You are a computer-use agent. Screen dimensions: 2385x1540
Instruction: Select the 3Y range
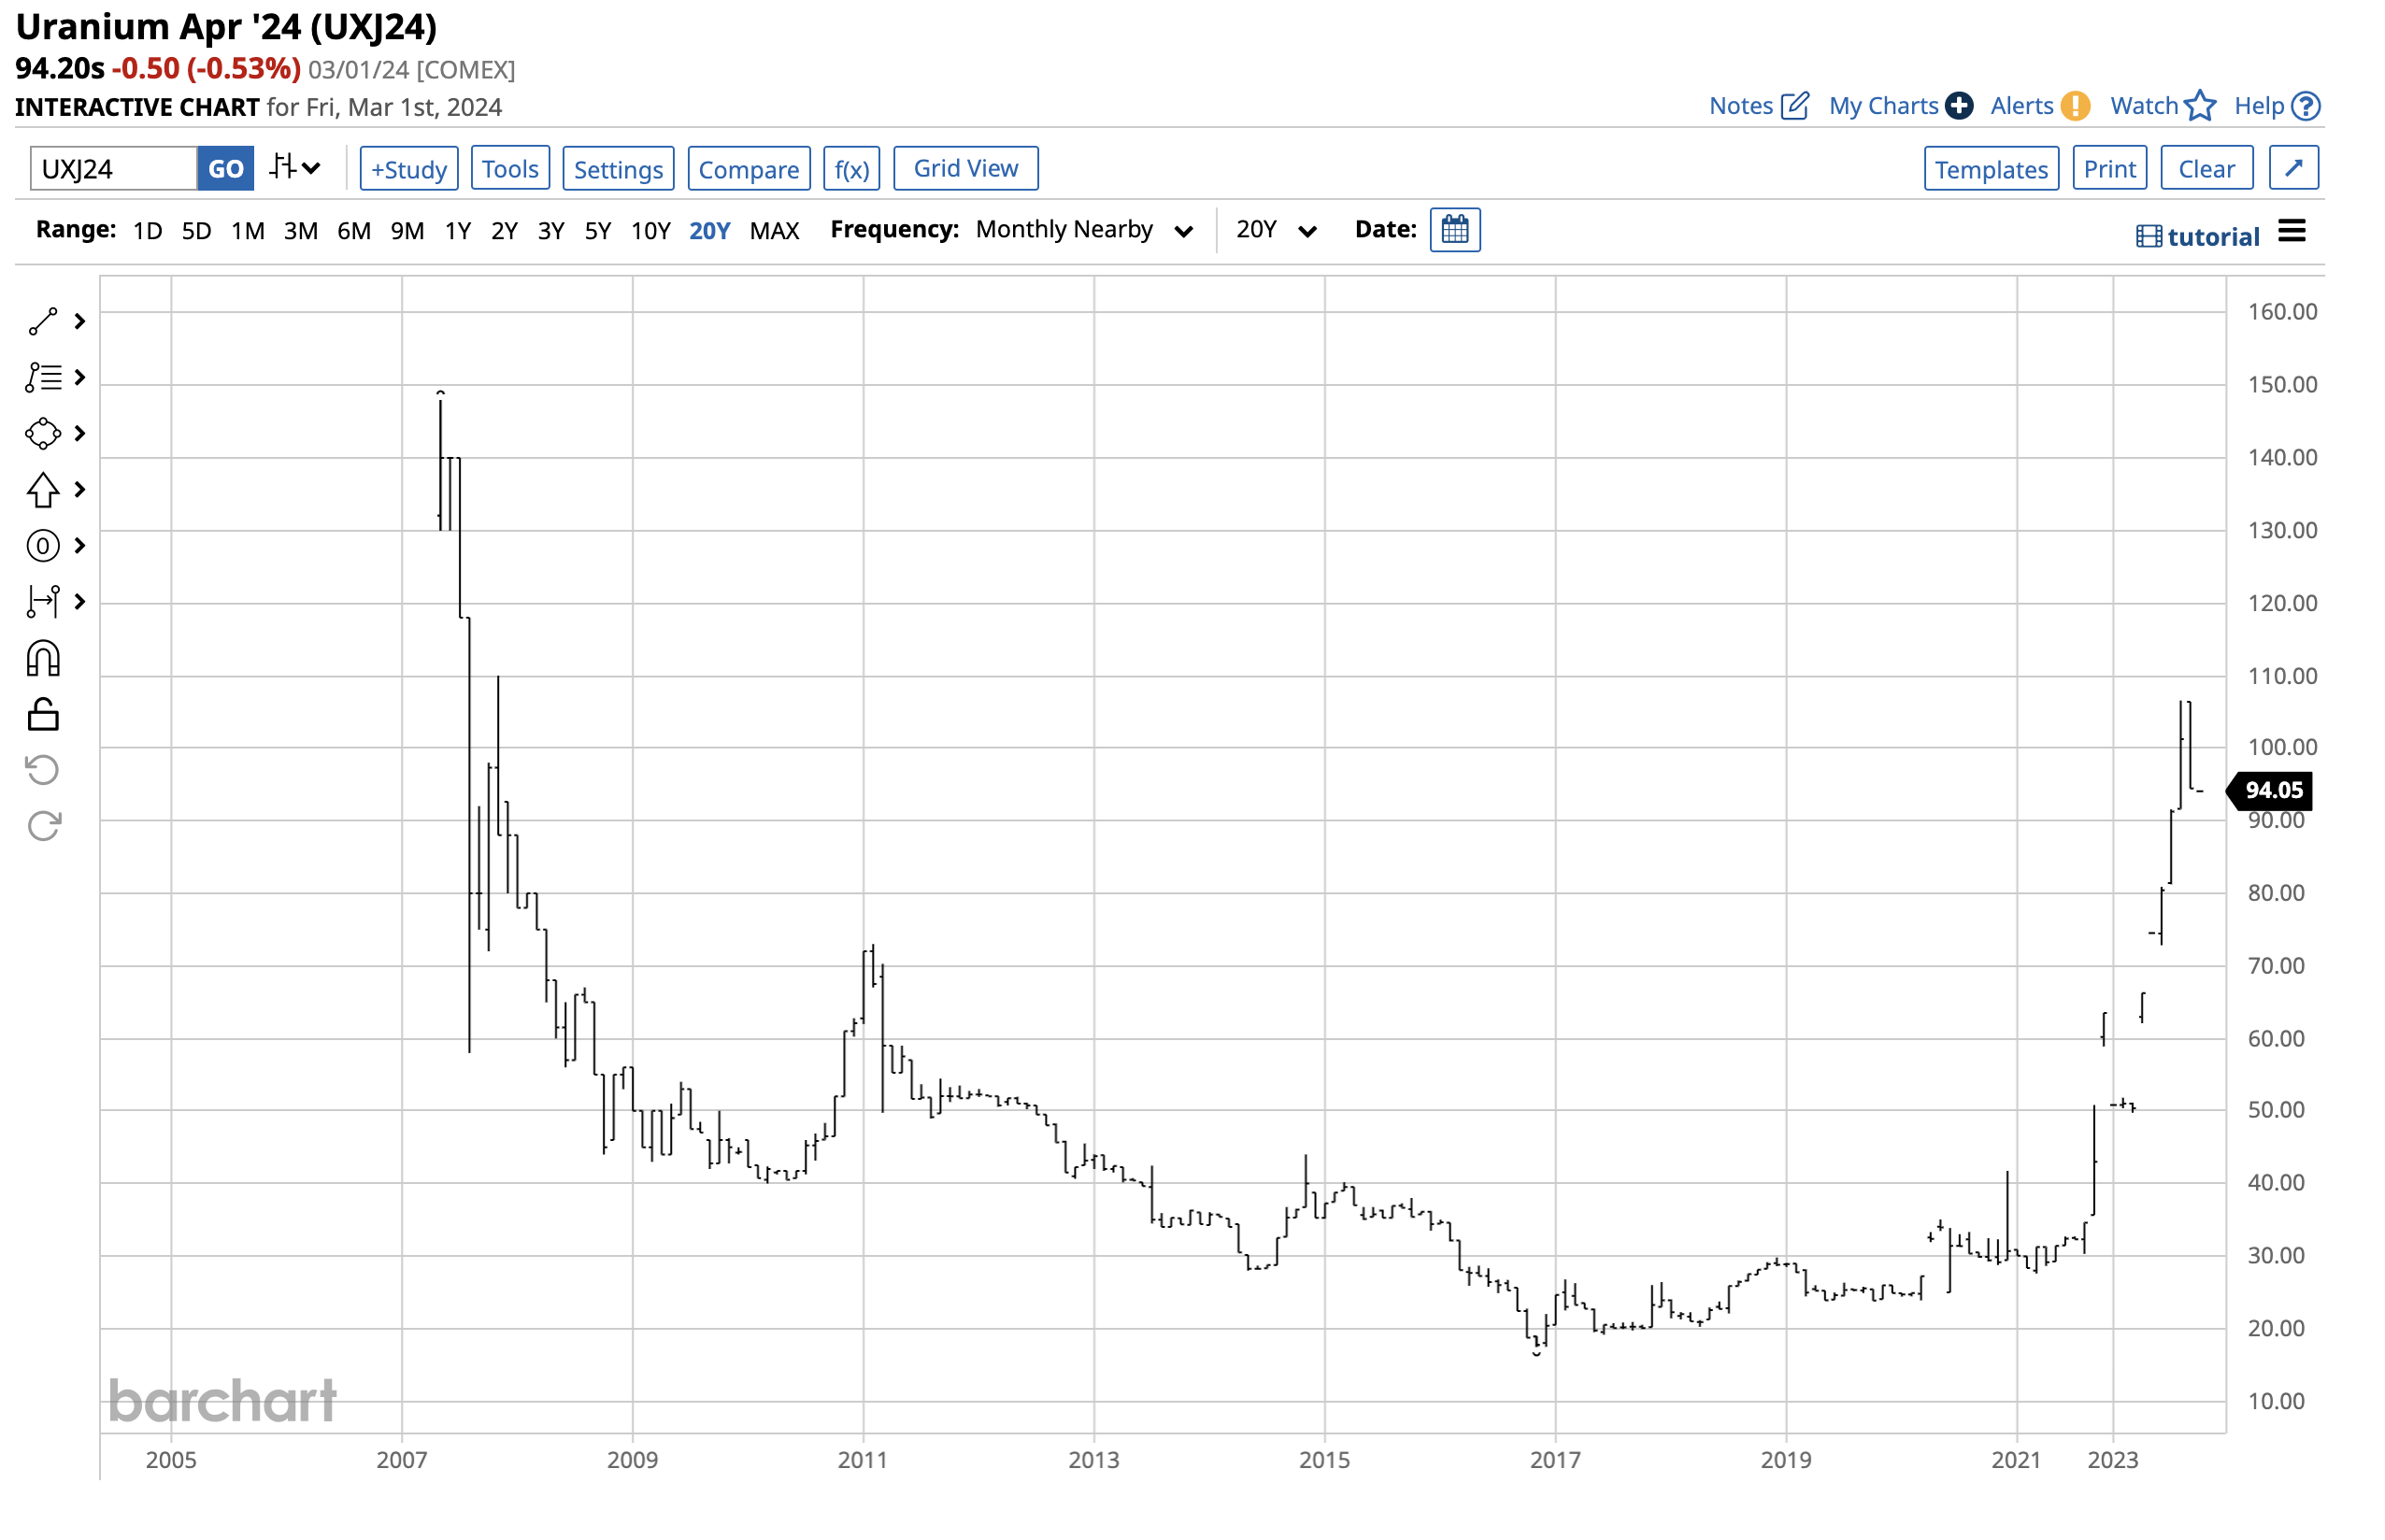551,230
